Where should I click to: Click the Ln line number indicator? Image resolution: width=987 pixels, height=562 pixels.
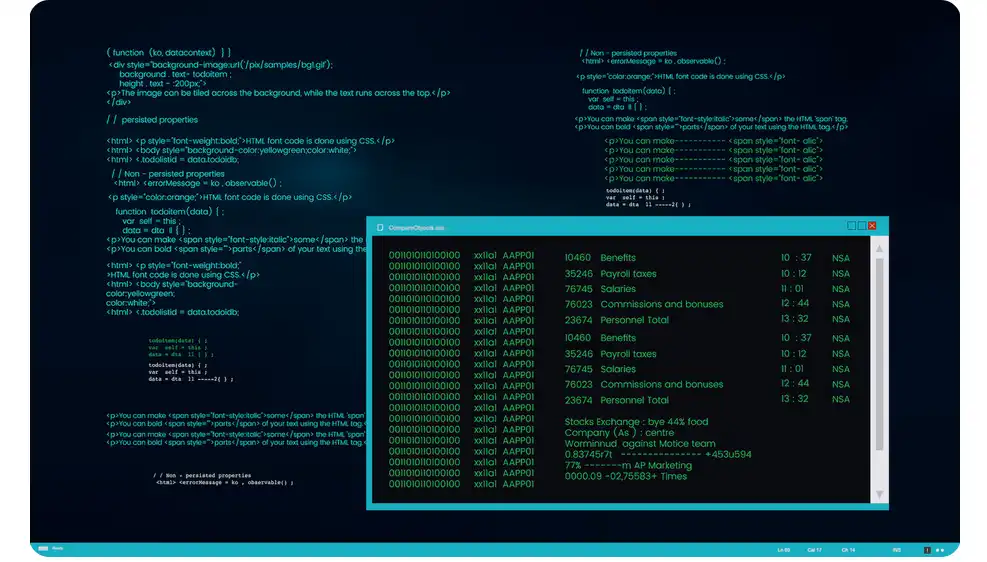(783, 549)
